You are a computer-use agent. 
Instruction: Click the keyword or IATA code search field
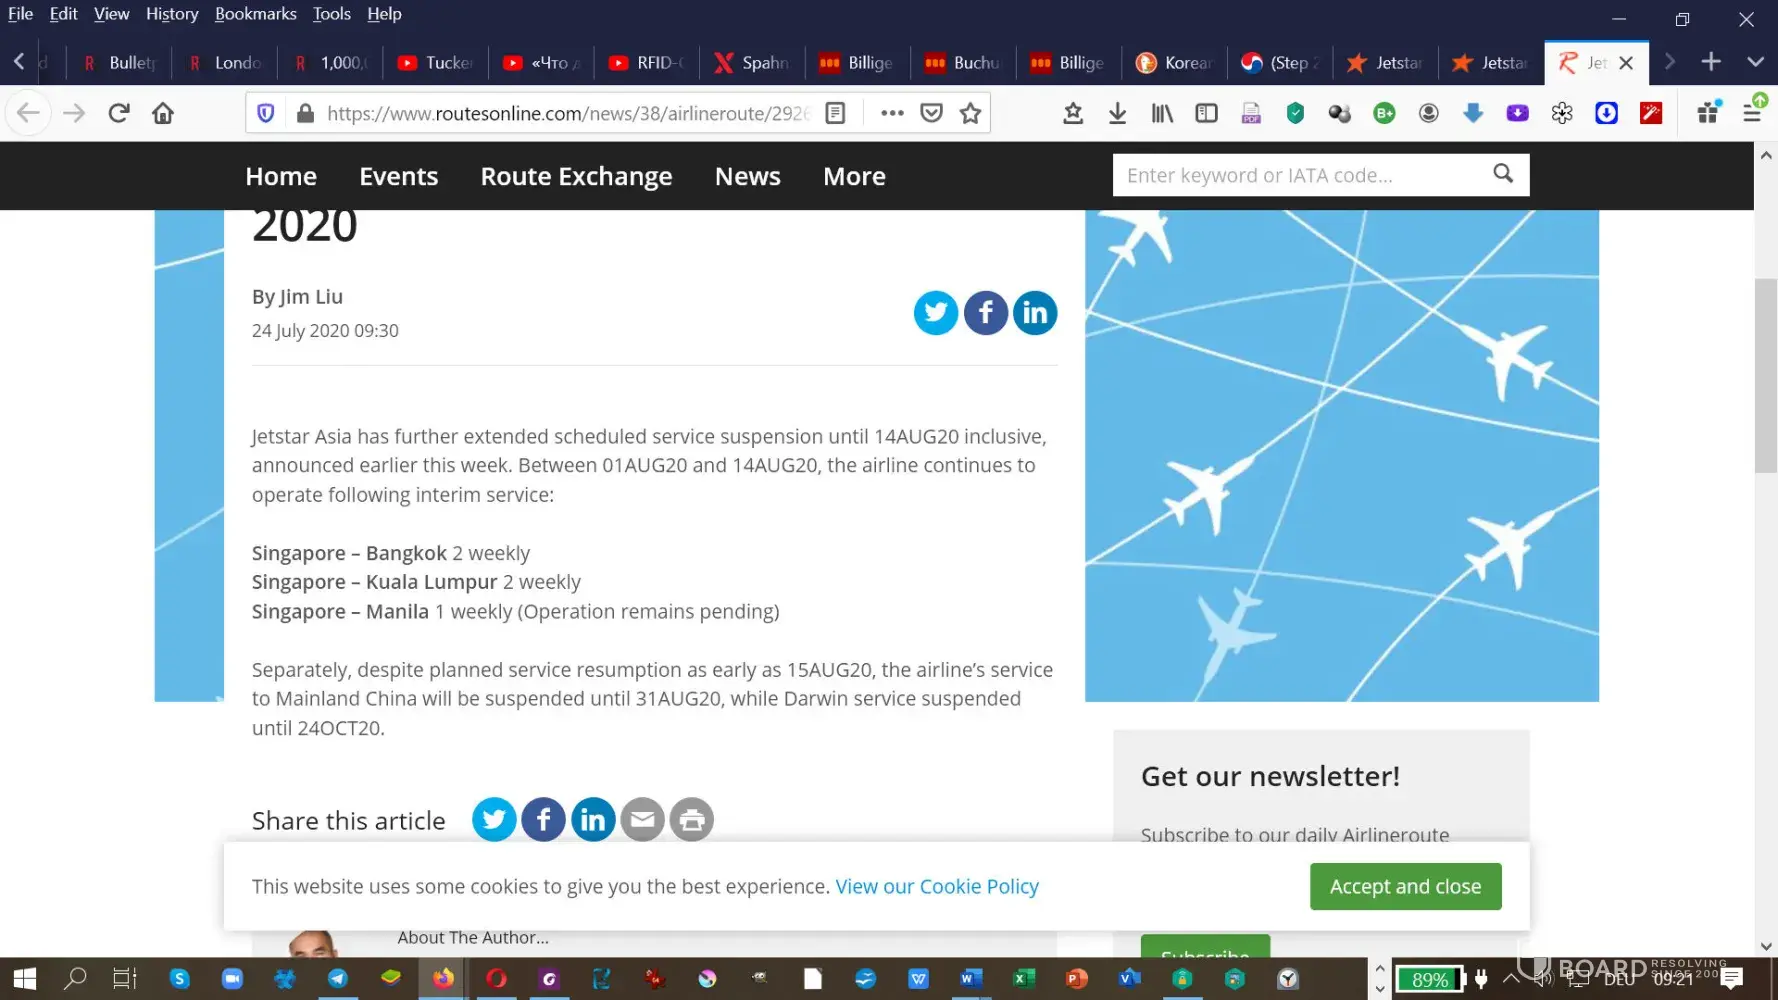click(1298, 175)
